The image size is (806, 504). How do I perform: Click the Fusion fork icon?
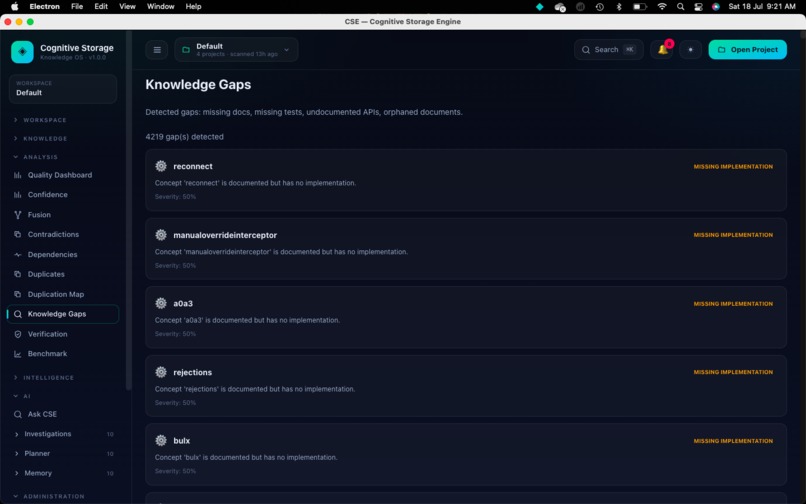pos(17,215)
